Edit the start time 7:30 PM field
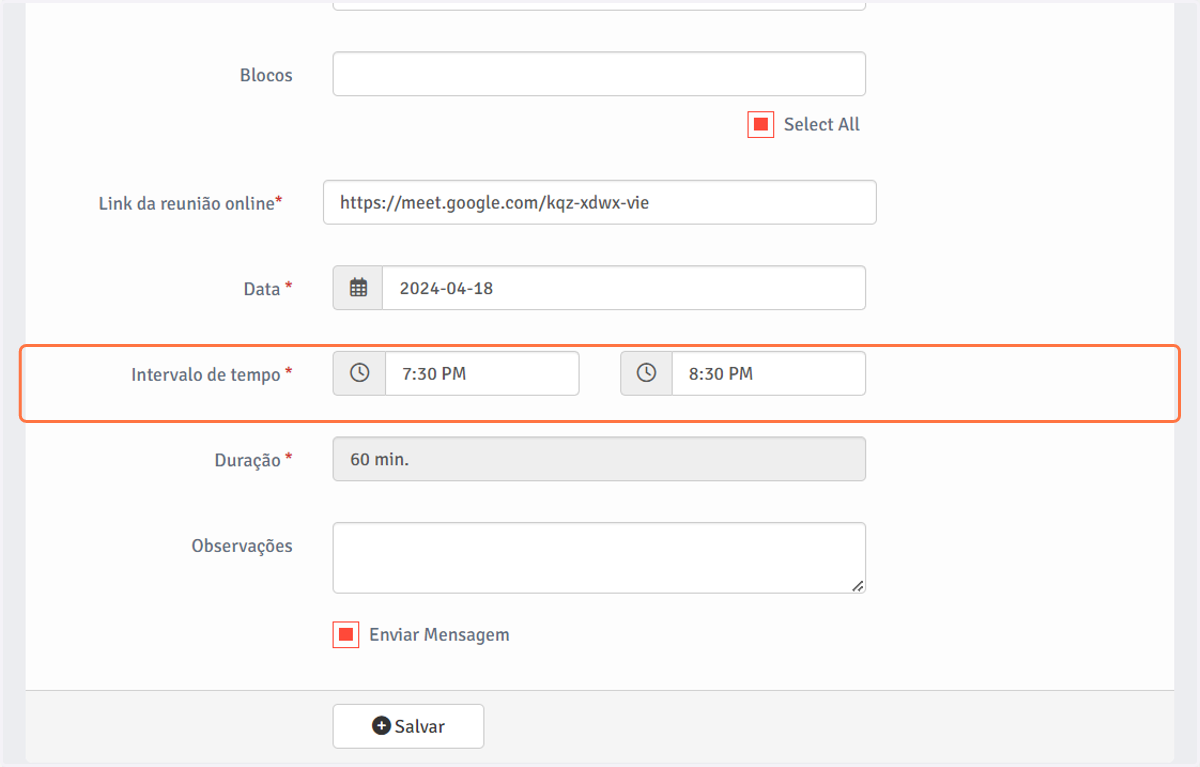This screenshot has width=1200, height=767. (482, 373)
